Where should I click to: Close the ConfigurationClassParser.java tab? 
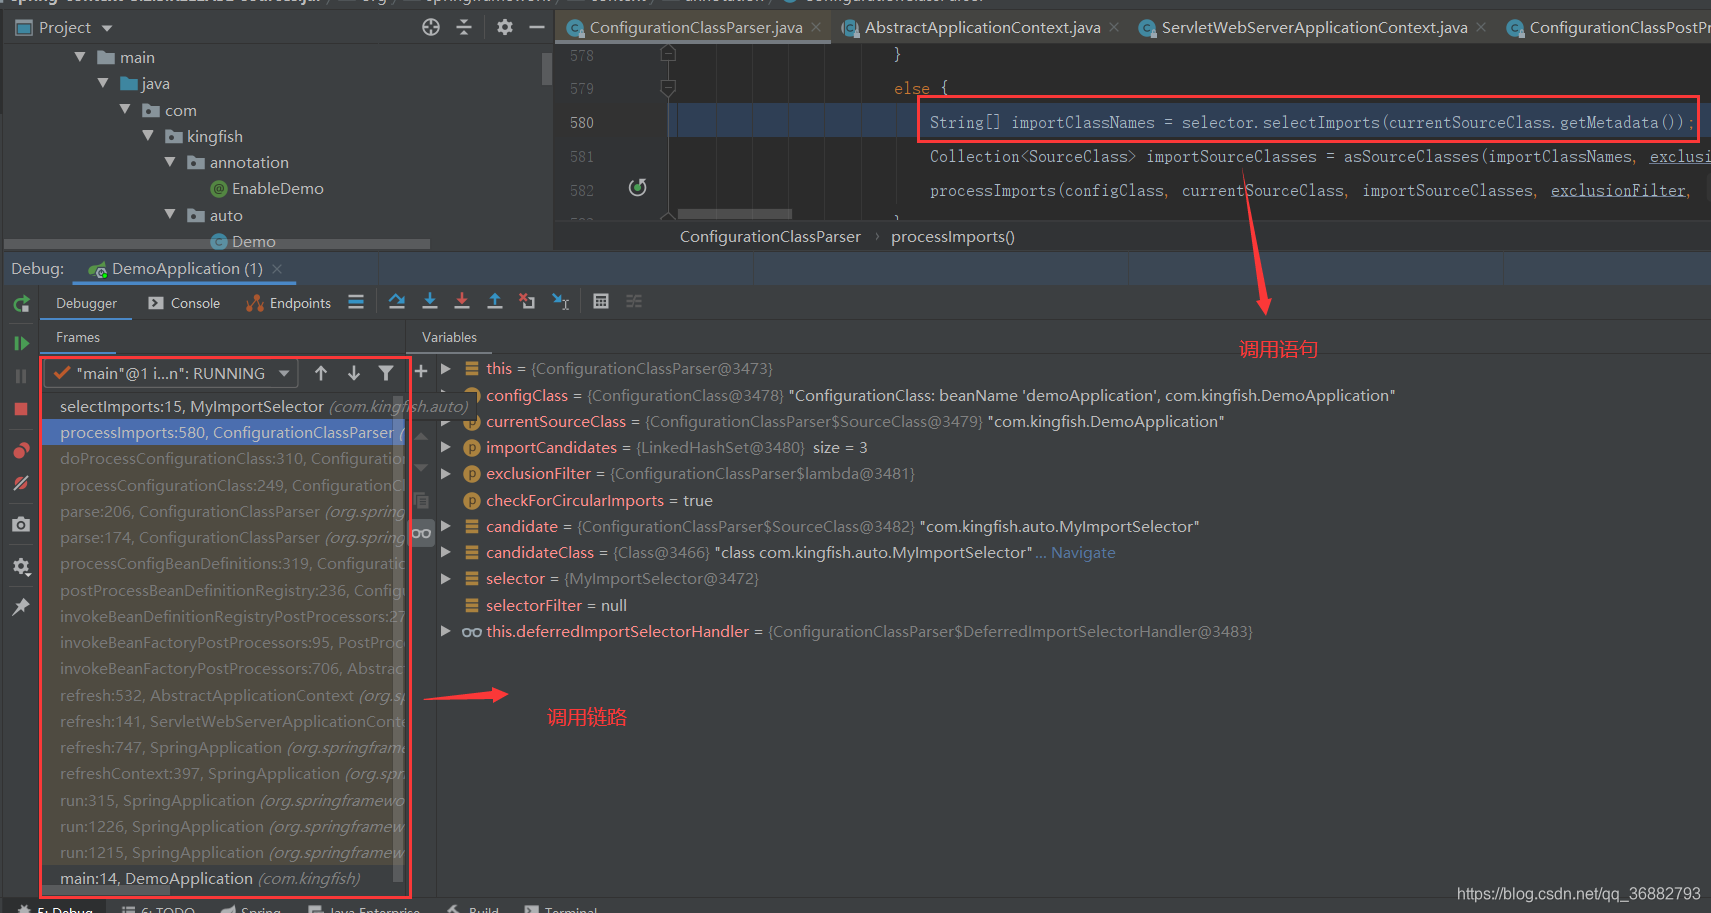pos(816,28)
